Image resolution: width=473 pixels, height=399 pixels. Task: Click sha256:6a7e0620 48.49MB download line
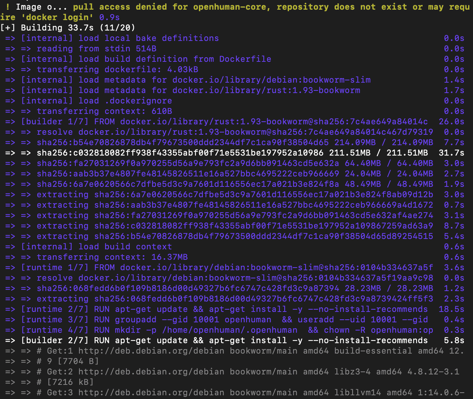pos(235,184)
